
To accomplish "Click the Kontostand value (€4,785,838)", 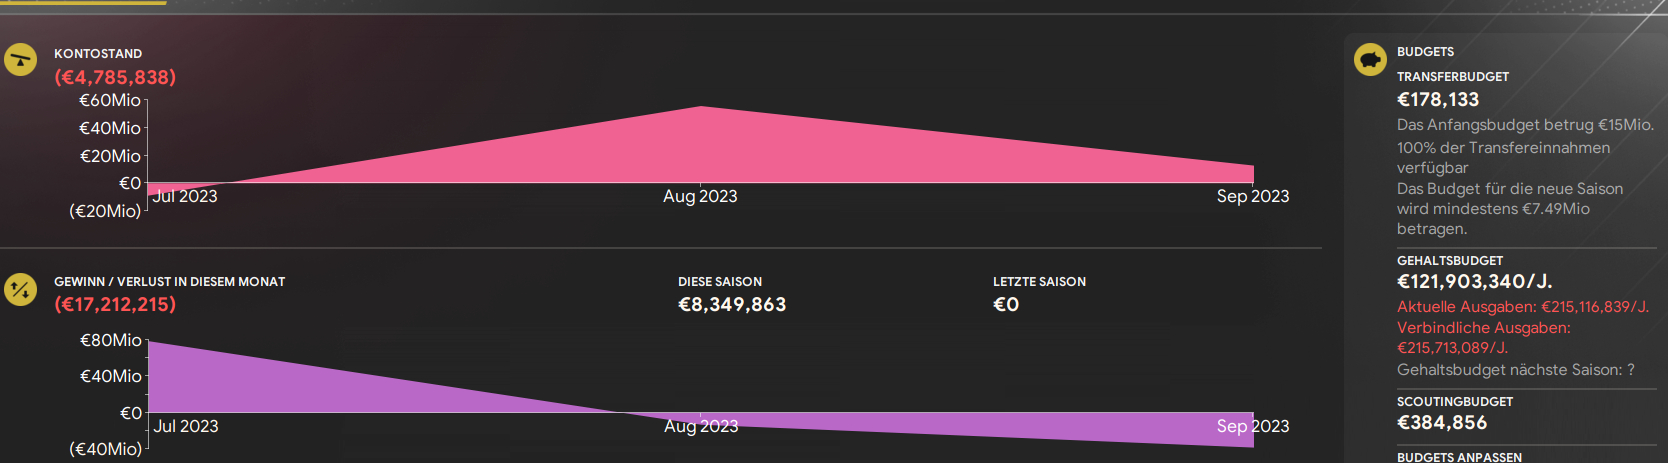I will (115, 77).
